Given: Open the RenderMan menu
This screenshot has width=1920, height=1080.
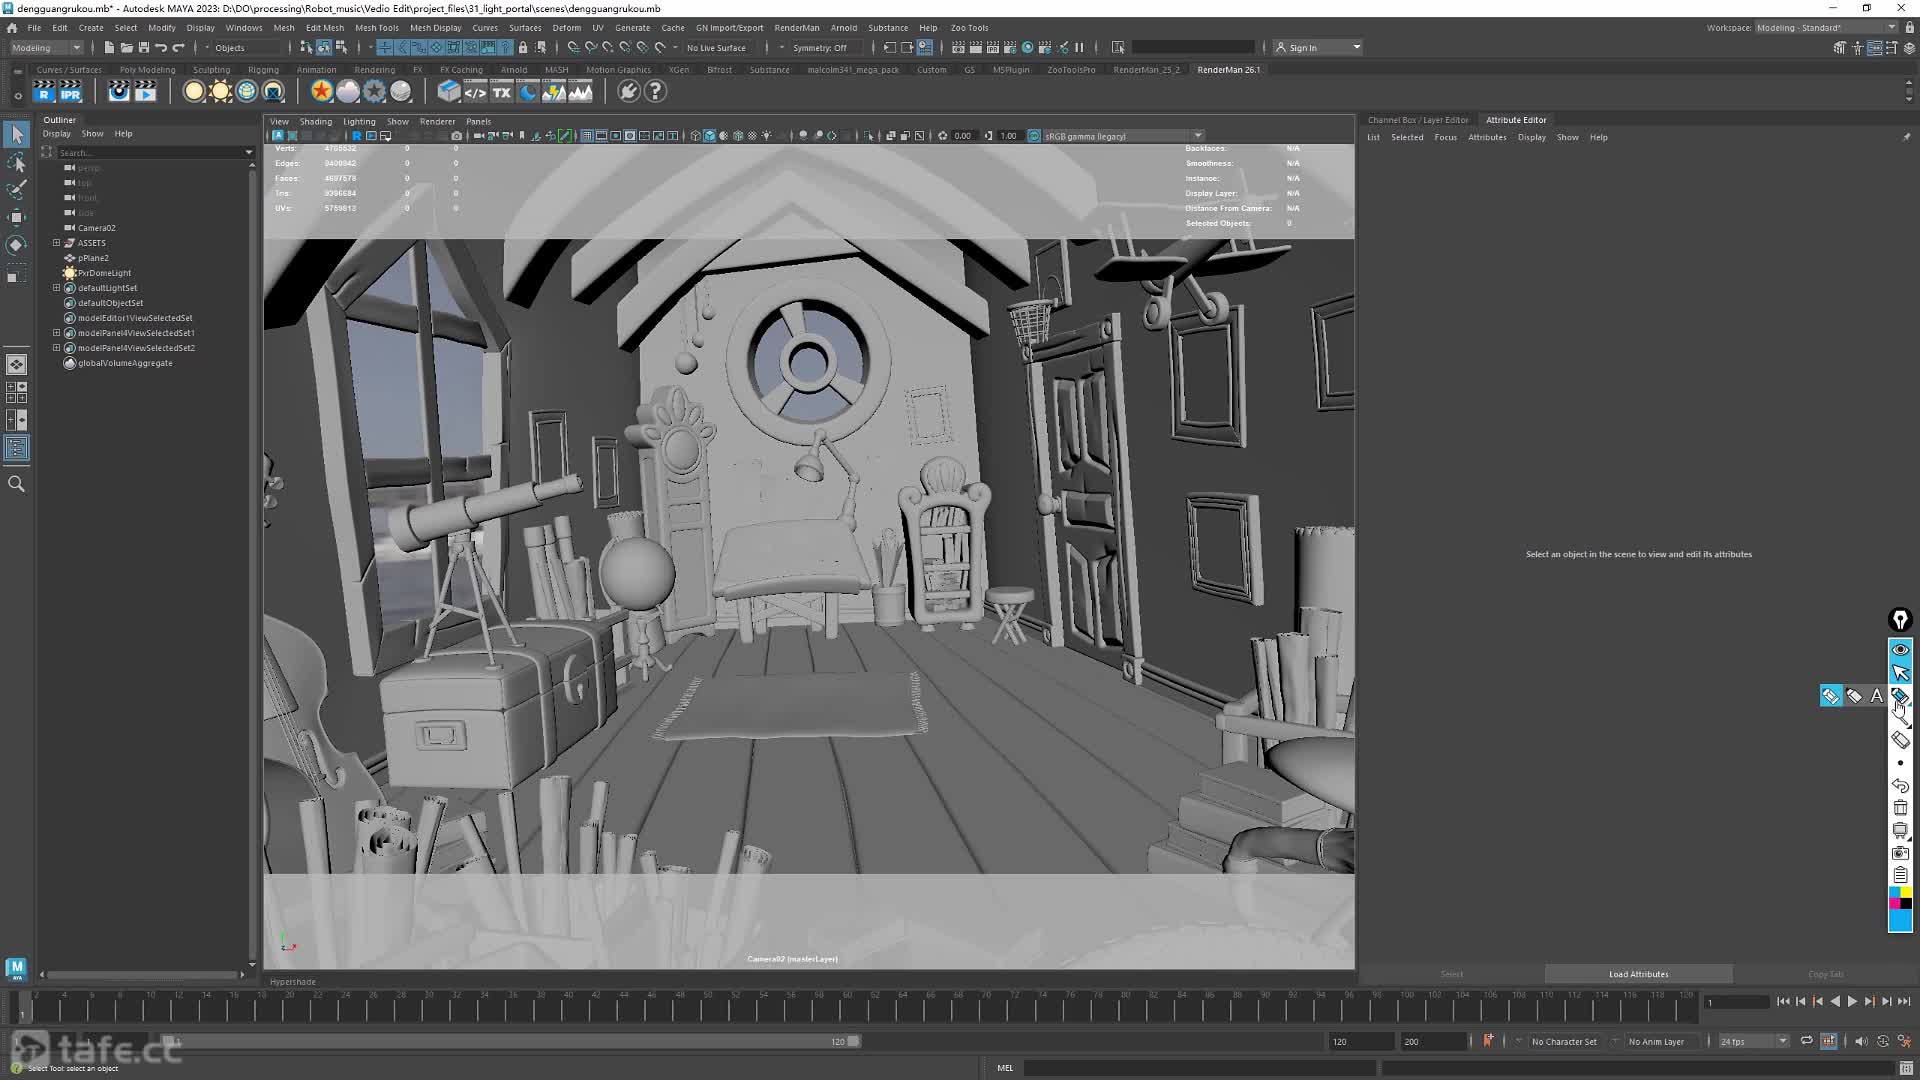Looking at the screenshot, I should click(796, 28).
